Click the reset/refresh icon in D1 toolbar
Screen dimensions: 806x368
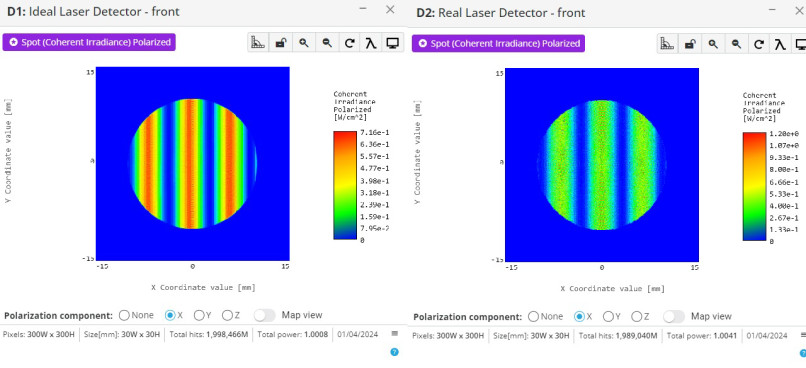(349, 43)
